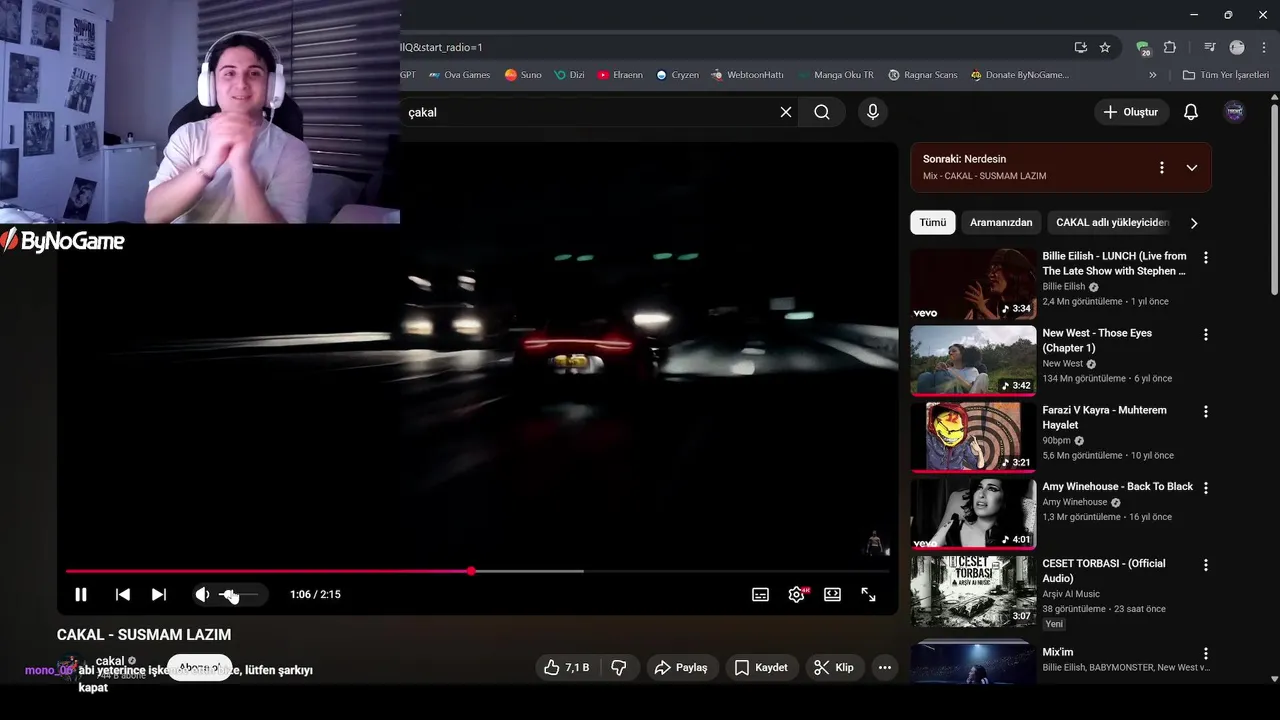Open Amy Winehouse Back To Black title

[1117, 487]
